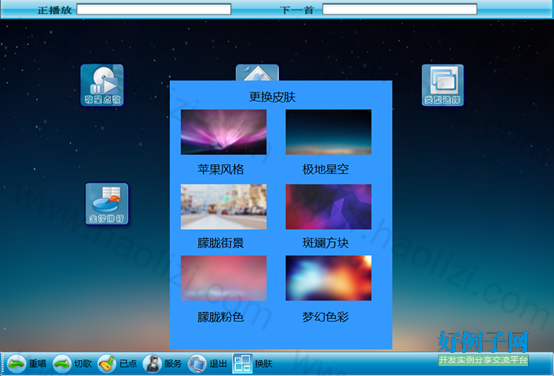Toggle the 换肤 skin change button
Screen dimensions: 554x376
253,364
